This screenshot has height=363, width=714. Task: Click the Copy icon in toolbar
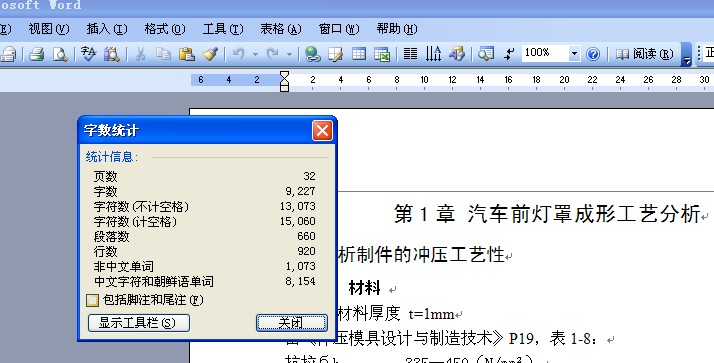pos(163,54)
